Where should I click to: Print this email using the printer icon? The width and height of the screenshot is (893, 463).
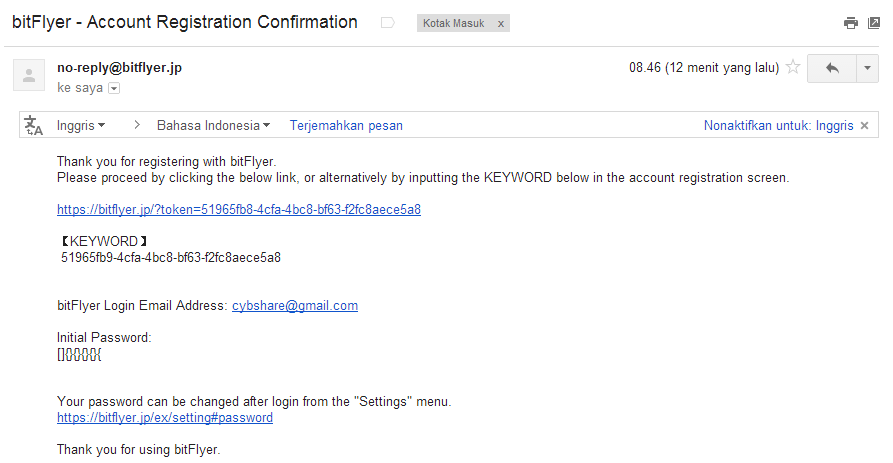coord(850,23)
